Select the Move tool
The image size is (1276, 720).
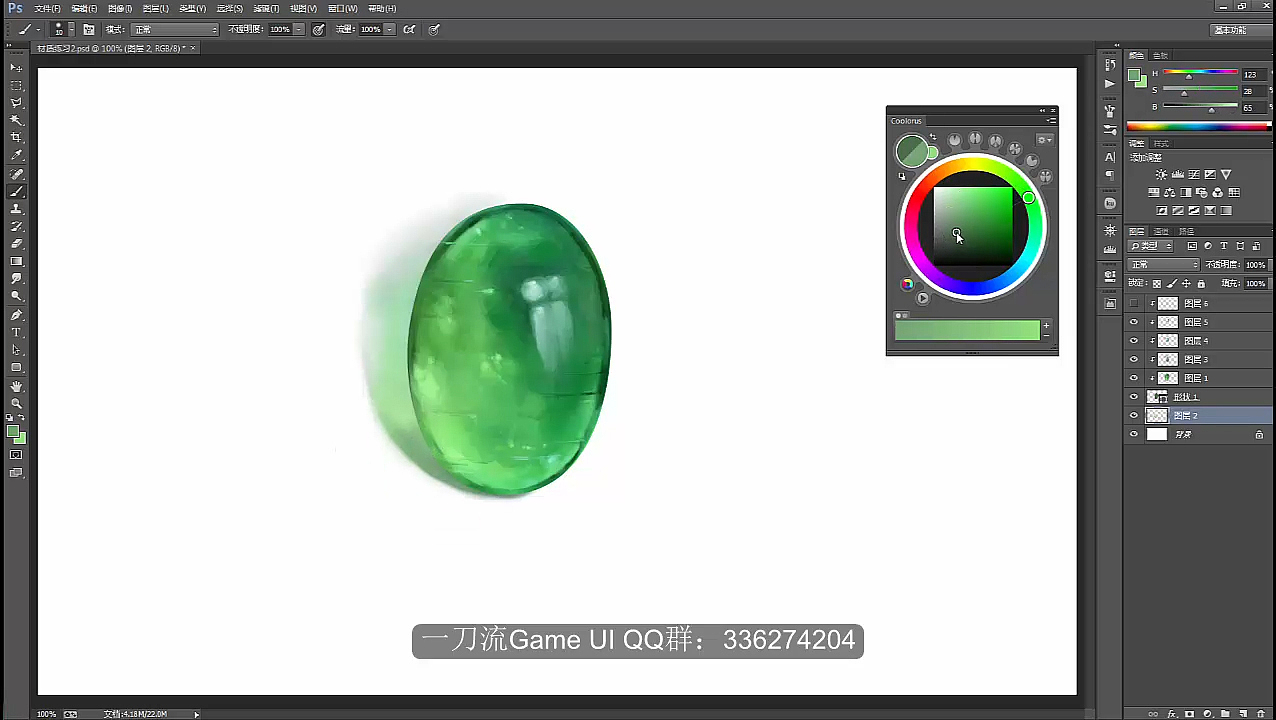pos(16,67)
